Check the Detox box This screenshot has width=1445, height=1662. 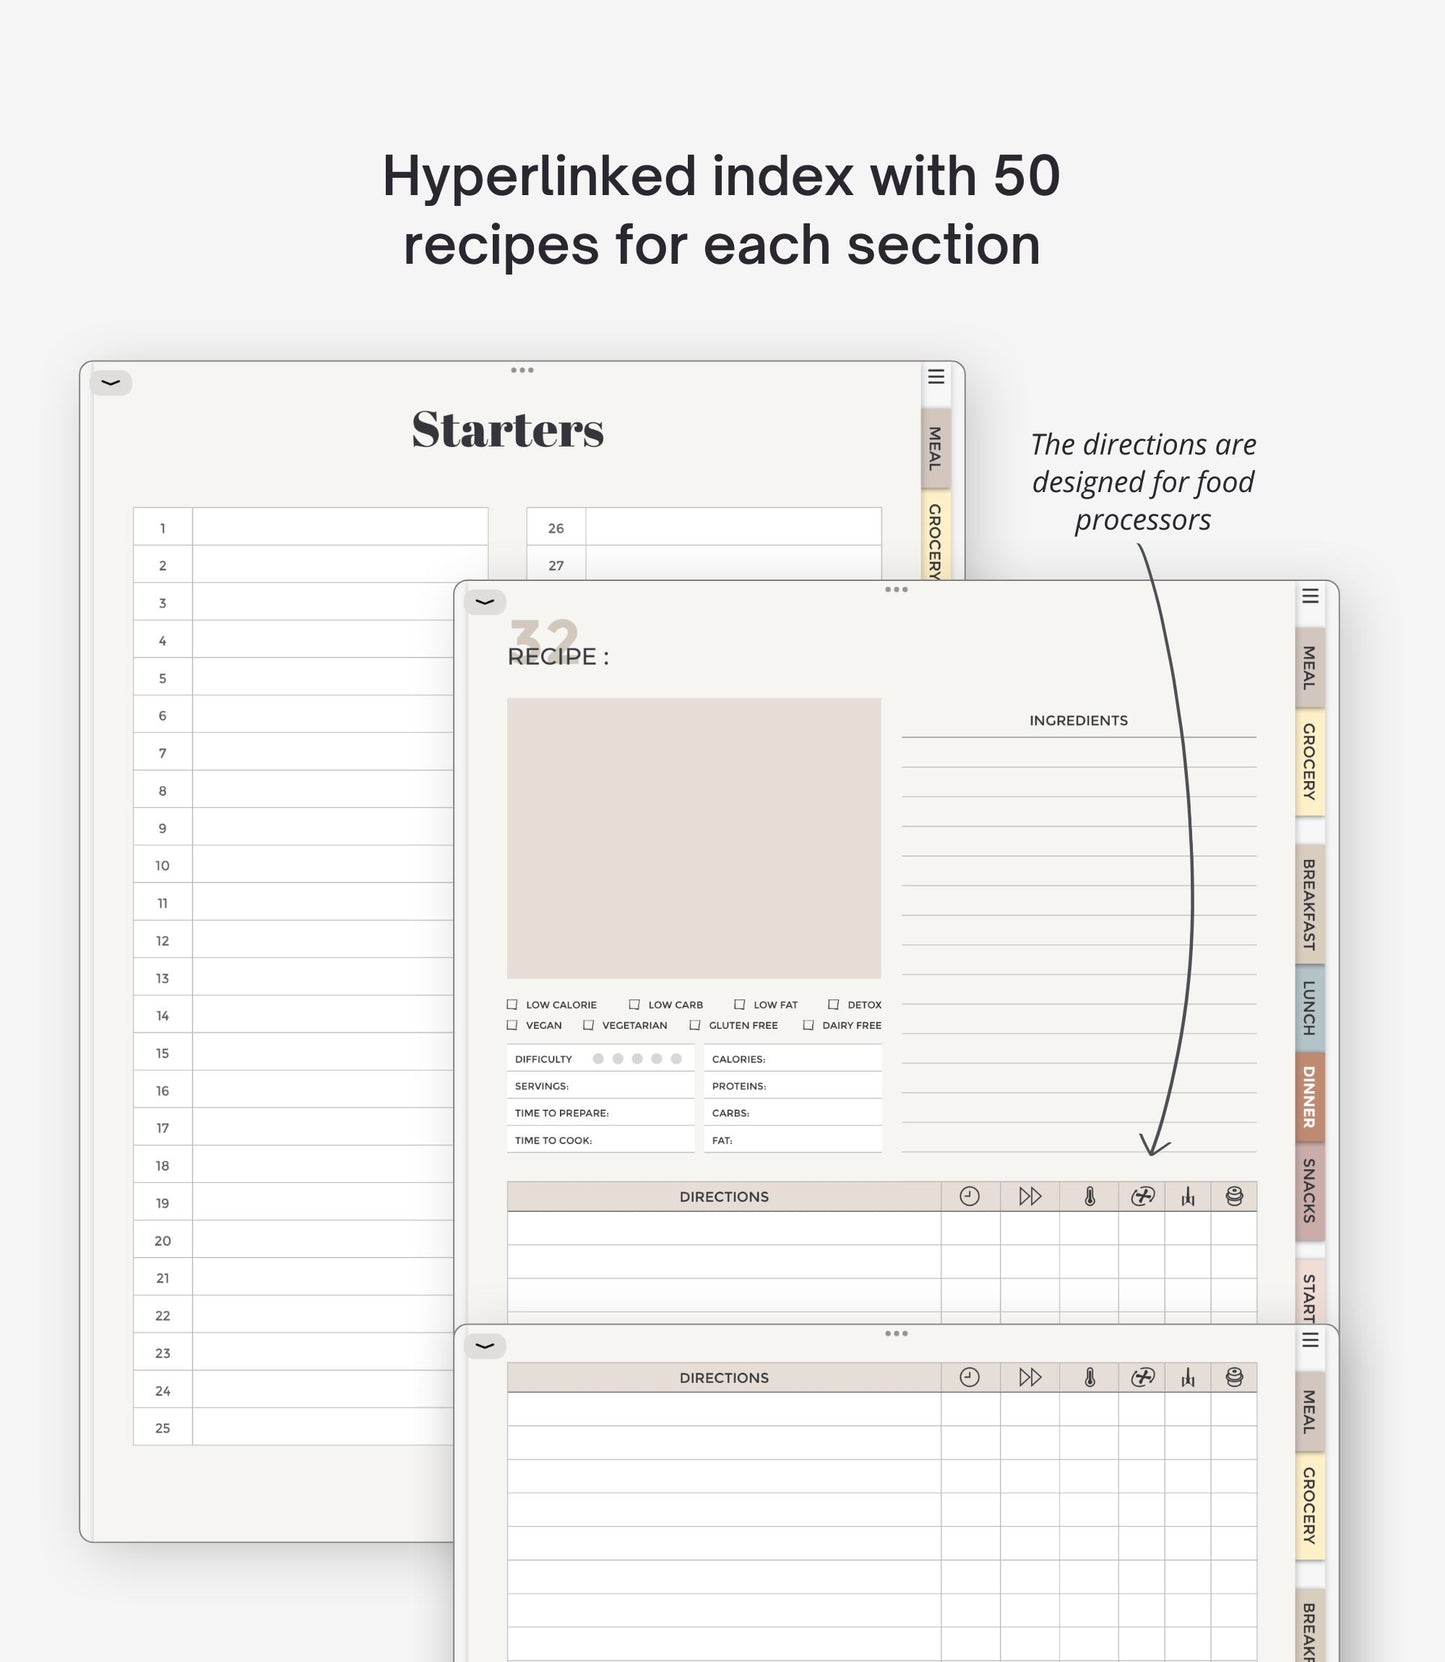tap(833, 1004)
